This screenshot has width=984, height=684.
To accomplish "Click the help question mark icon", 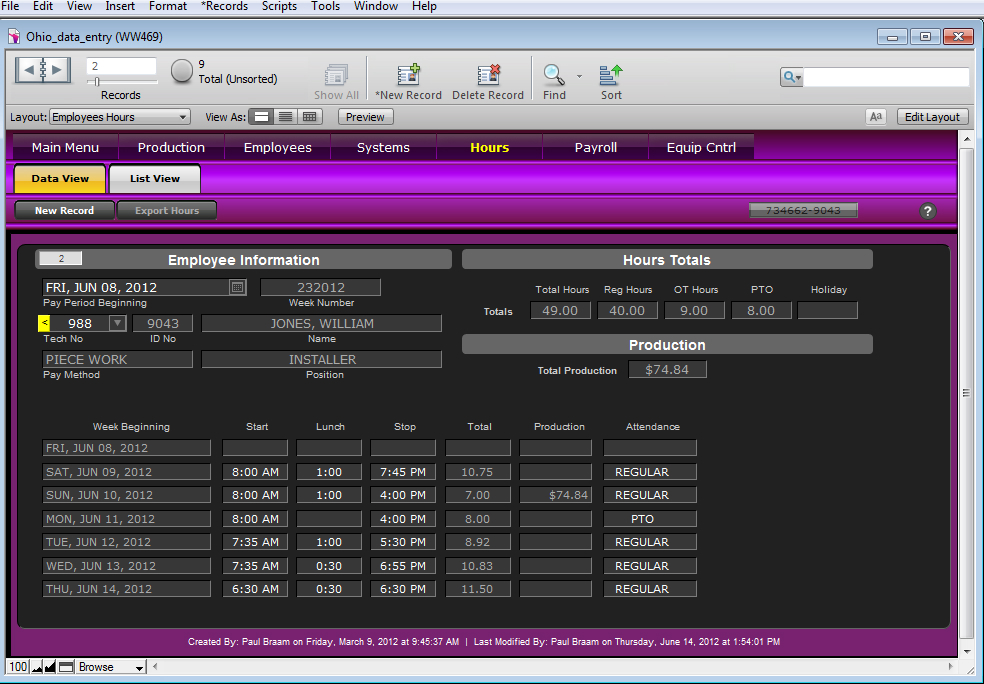I will (927, 211).
